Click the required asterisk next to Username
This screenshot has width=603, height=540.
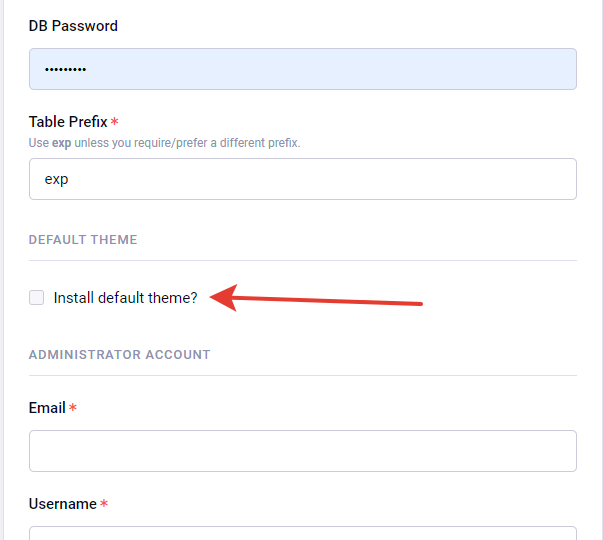pyautogui.click(x=104, y=505)
